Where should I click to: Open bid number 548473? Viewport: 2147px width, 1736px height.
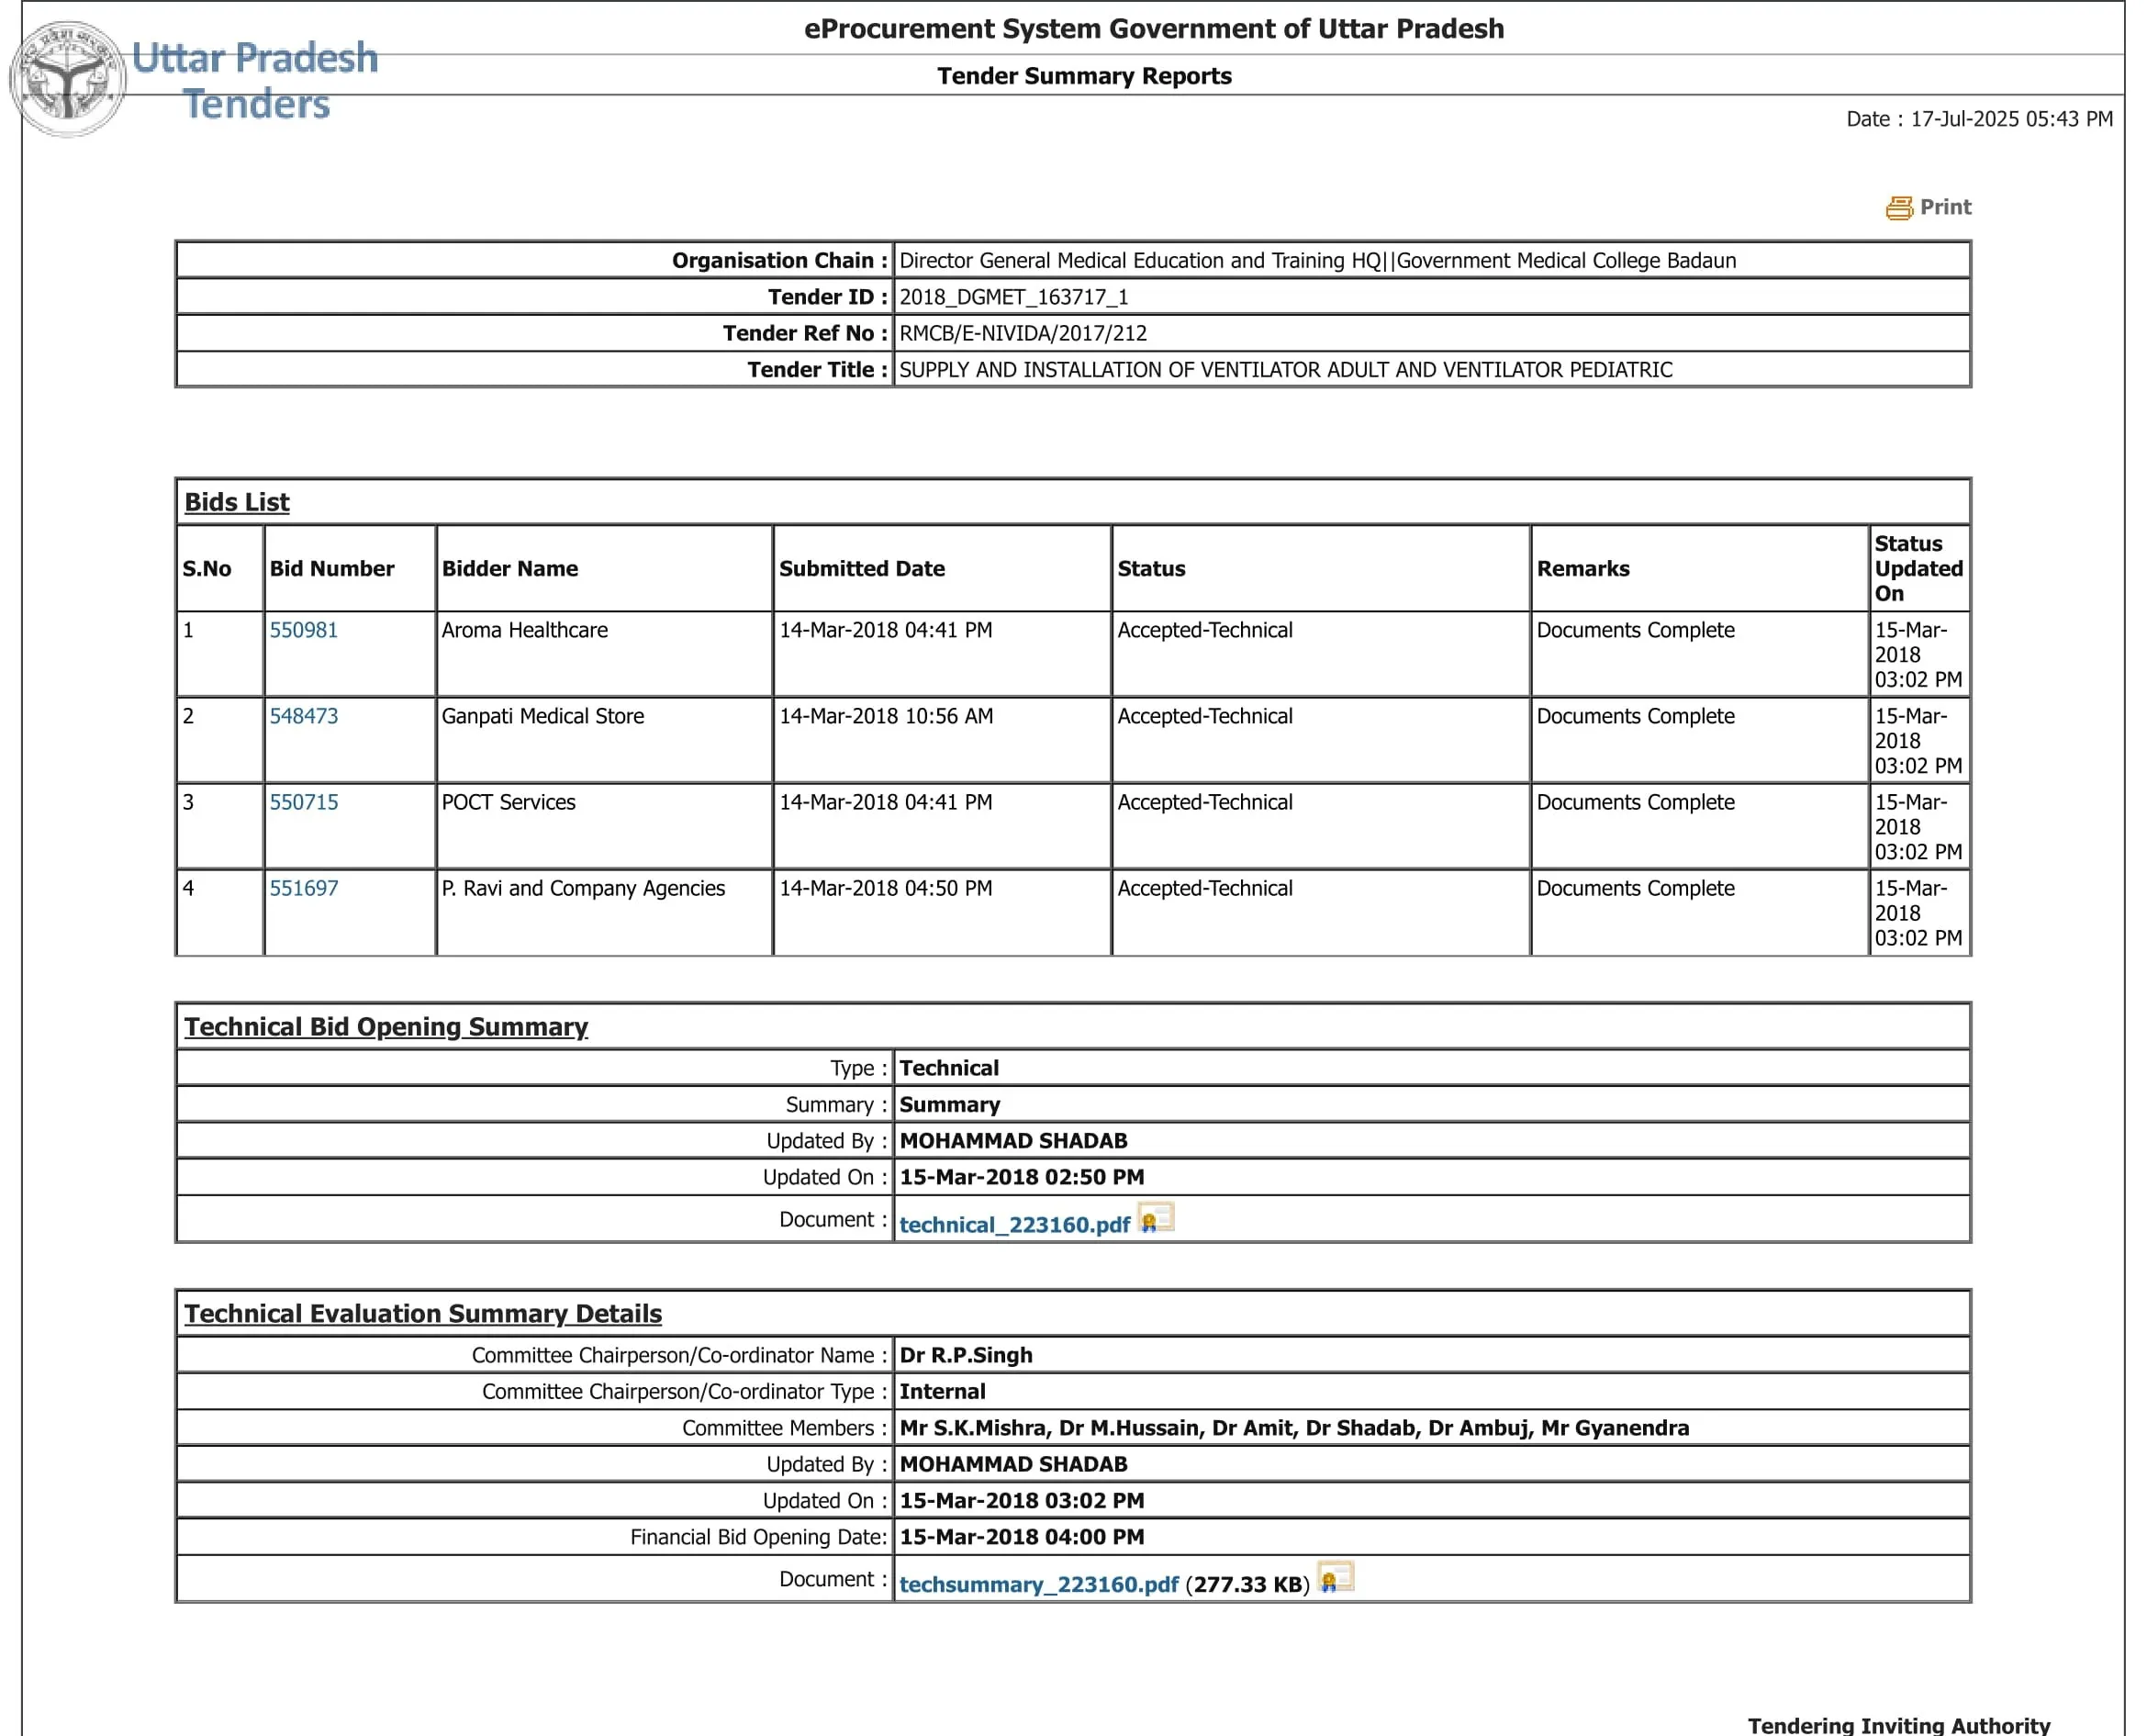[x=304, y=716]
